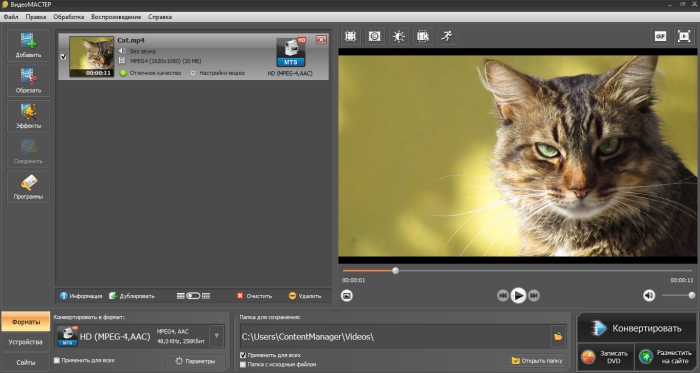700x373 pixels.
Task: Click Удалить to delete the file
Action: tap(305, 296)
